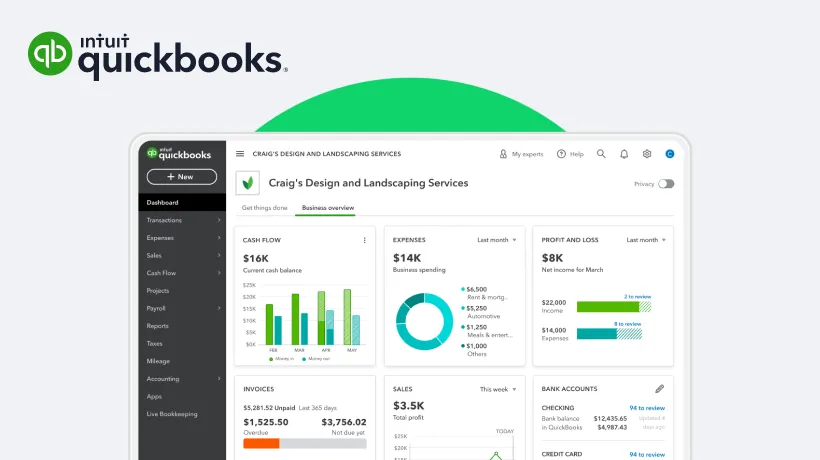Open the Help question mark icon

(561, 154)
